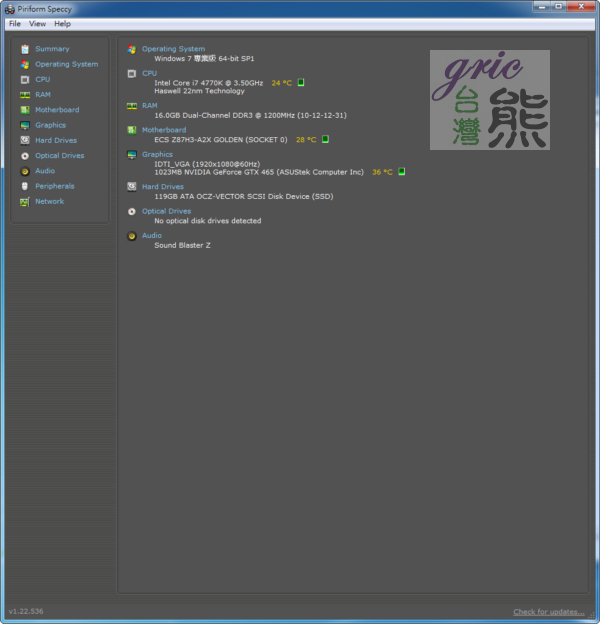Click the CPU chip icon in summary panel
Viewport: 600px width, 624px height.
132,74
